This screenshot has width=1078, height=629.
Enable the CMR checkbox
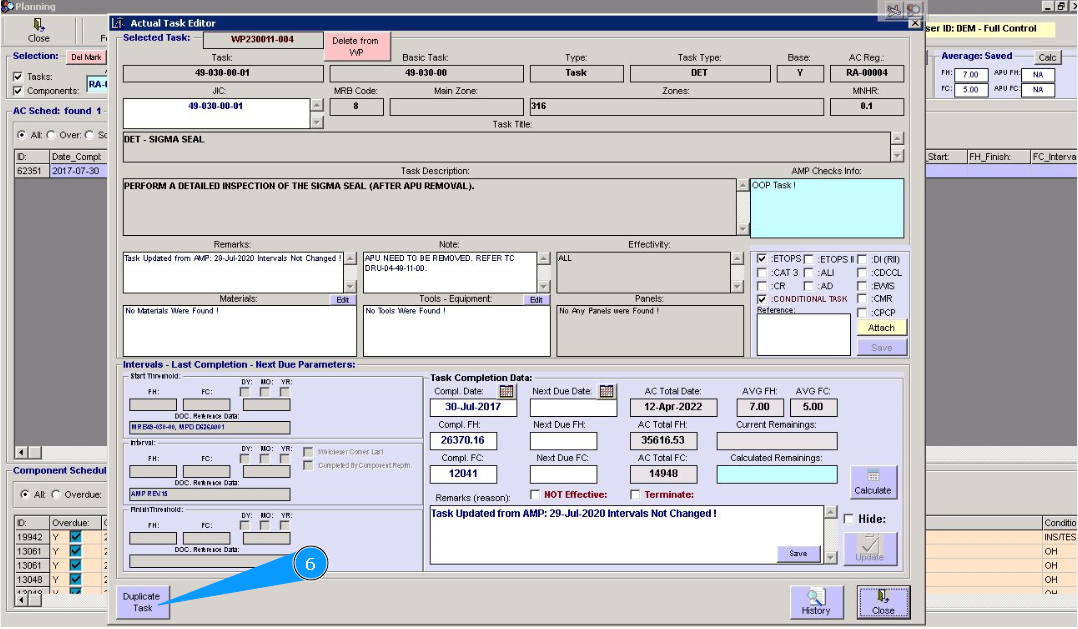coord(862,299)
